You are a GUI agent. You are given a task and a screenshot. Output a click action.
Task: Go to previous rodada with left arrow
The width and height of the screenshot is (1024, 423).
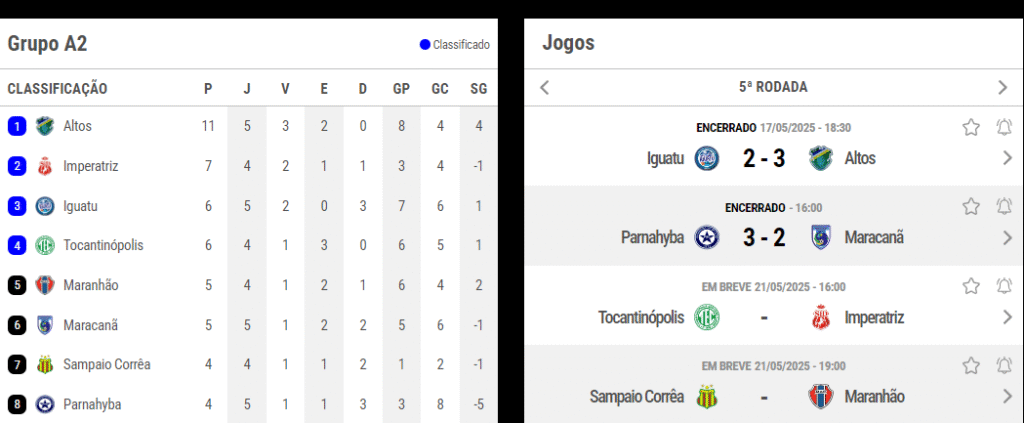545,87
